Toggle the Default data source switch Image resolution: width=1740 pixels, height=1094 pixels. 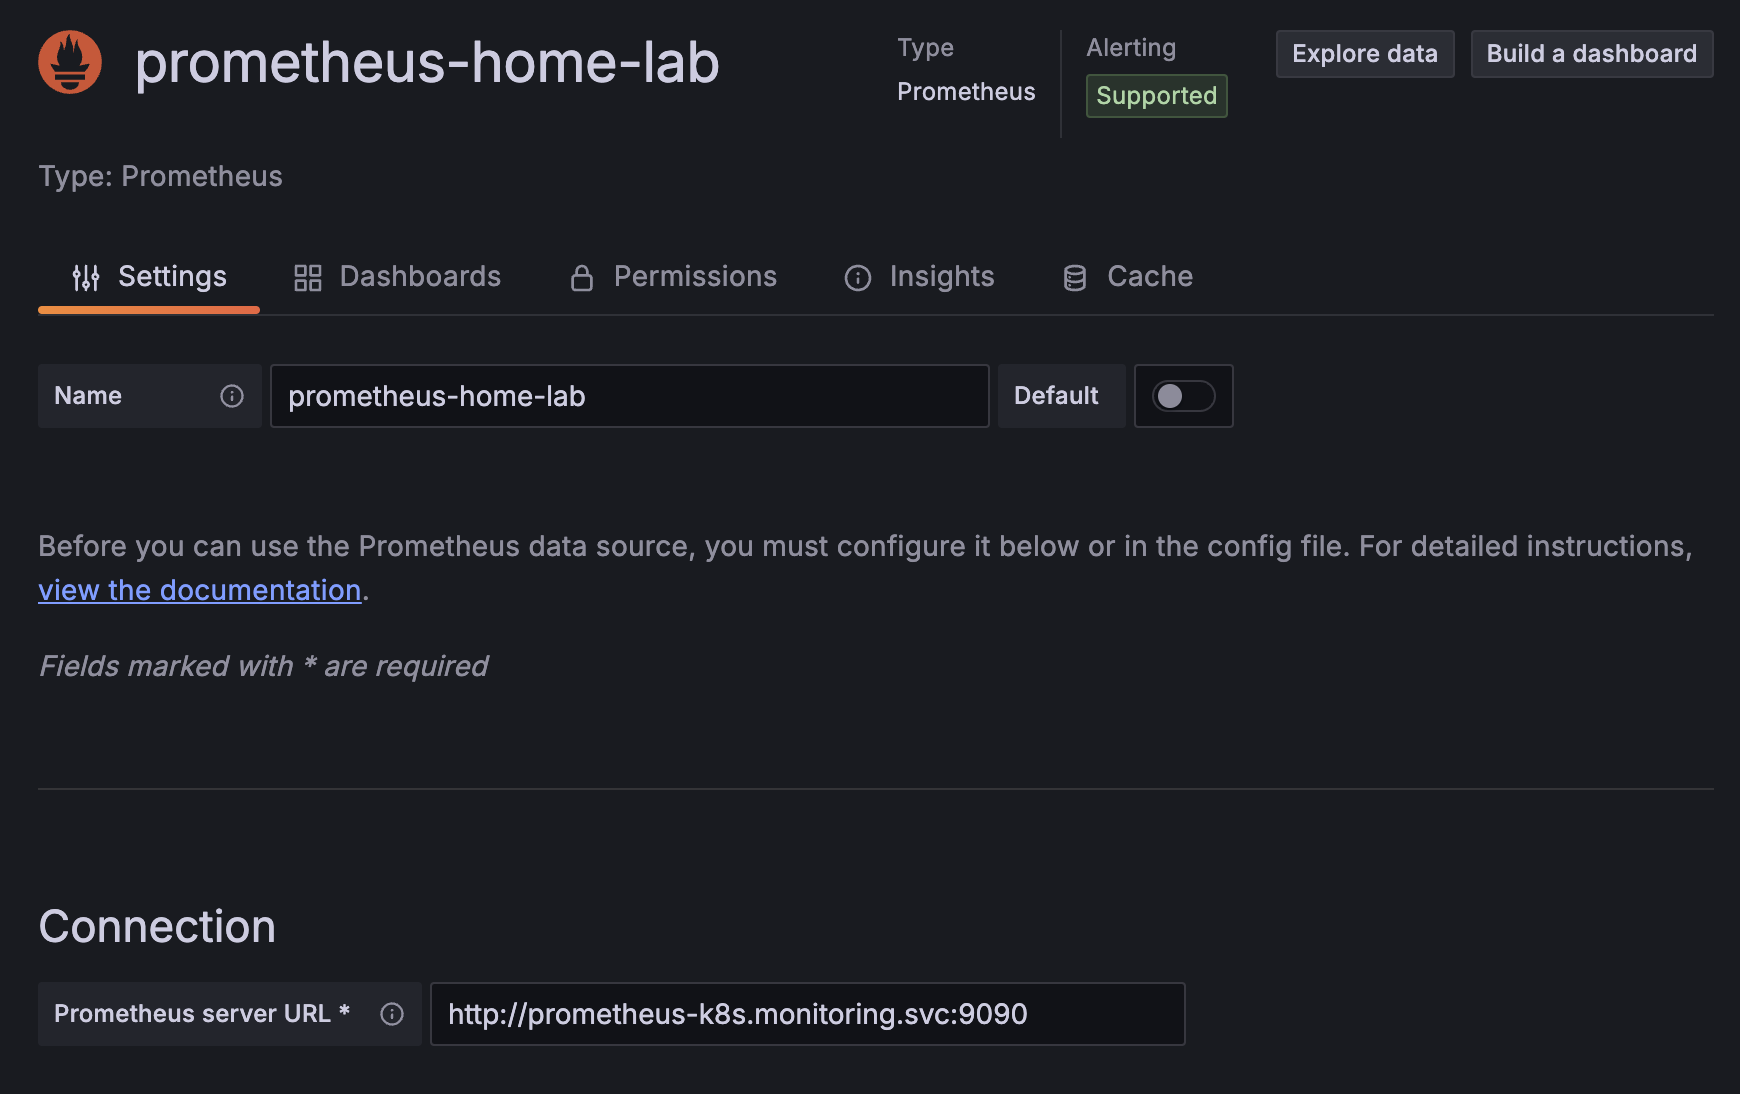[x=1183, y=396]
